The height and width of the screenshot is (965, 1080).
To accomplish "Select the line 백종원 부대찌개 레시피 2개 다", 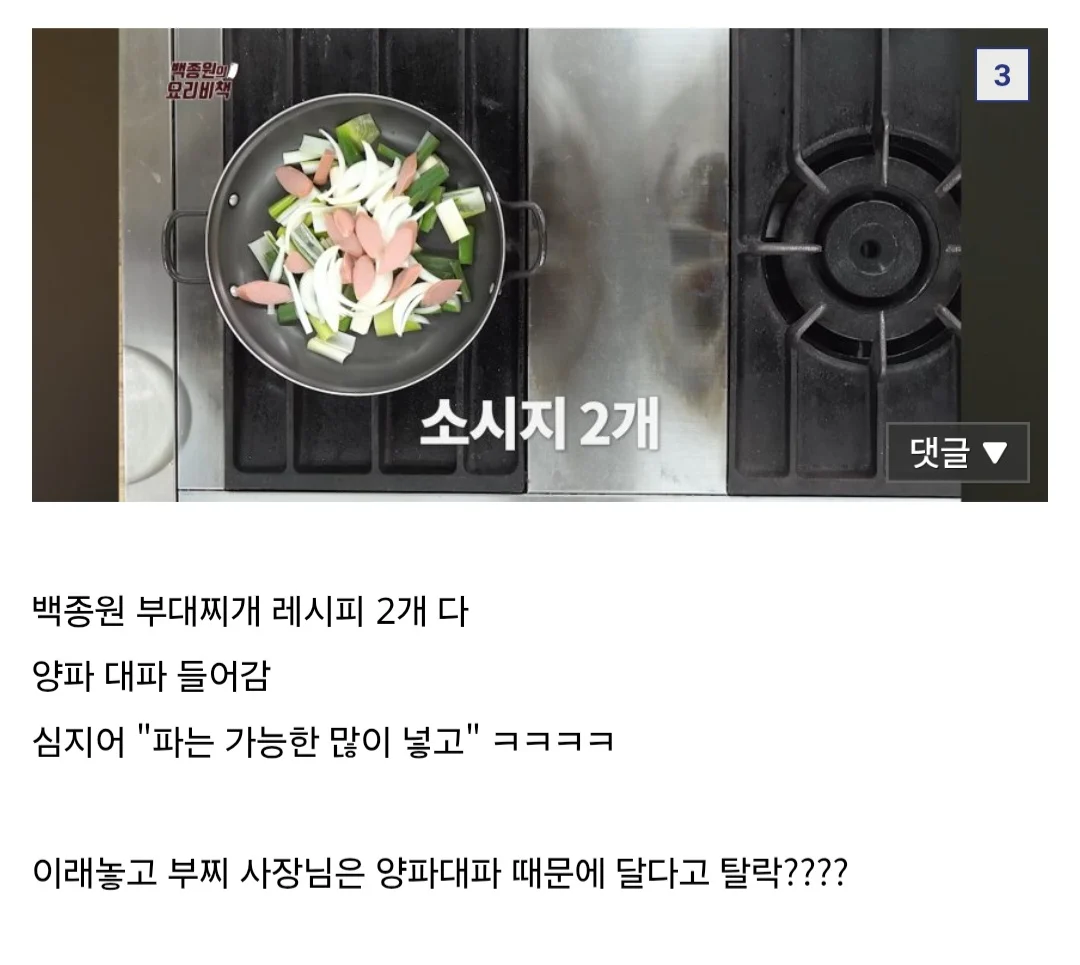I will (250, 611).
